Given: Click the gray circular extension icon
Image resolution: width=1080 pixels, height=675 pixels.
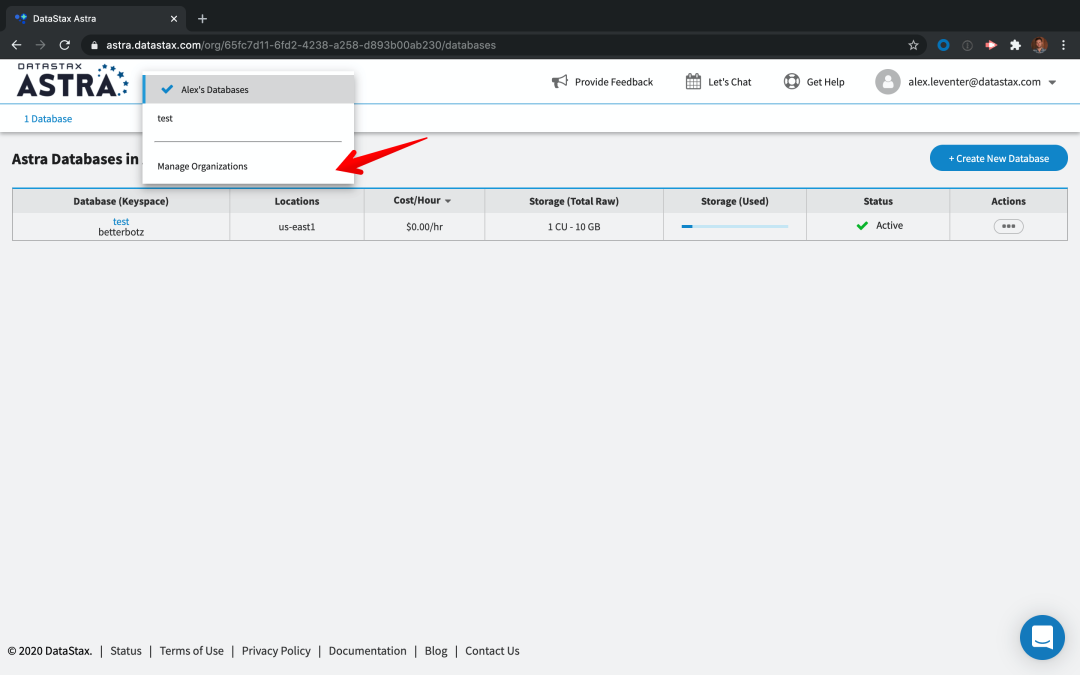Looking at the screenshot, I should (967, 45).
